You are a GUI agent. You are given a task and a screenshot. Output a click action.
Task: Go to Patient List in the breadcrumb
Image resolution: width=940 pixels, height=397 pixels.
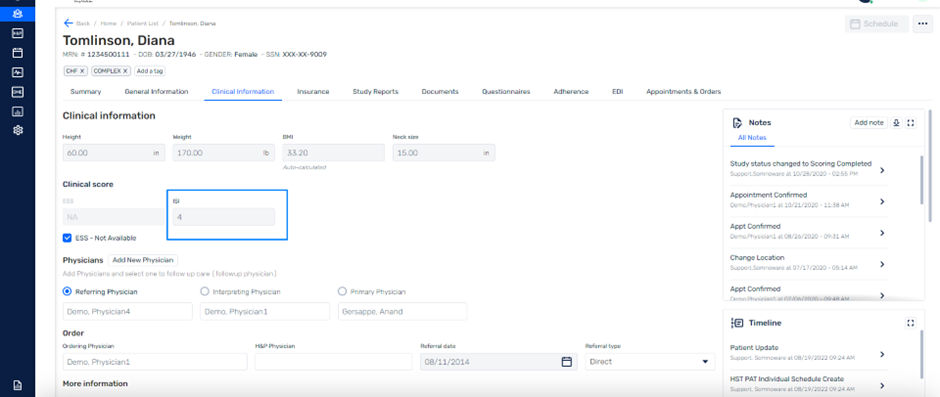143,23
